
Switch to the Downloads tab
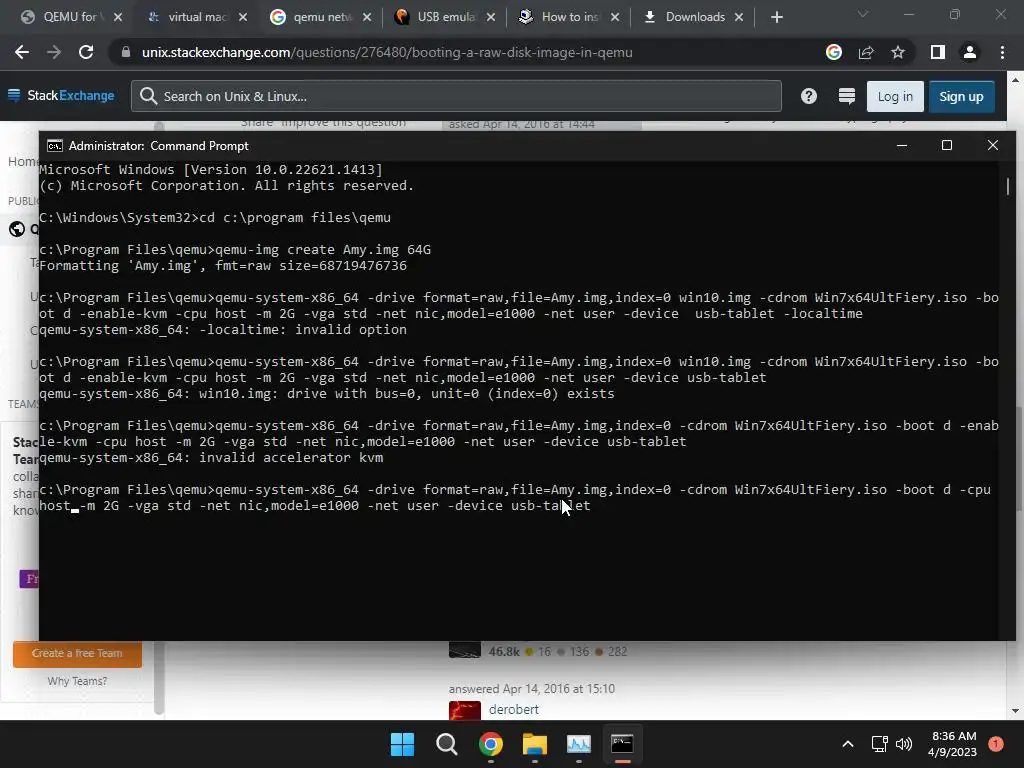(x=693, y=17)
